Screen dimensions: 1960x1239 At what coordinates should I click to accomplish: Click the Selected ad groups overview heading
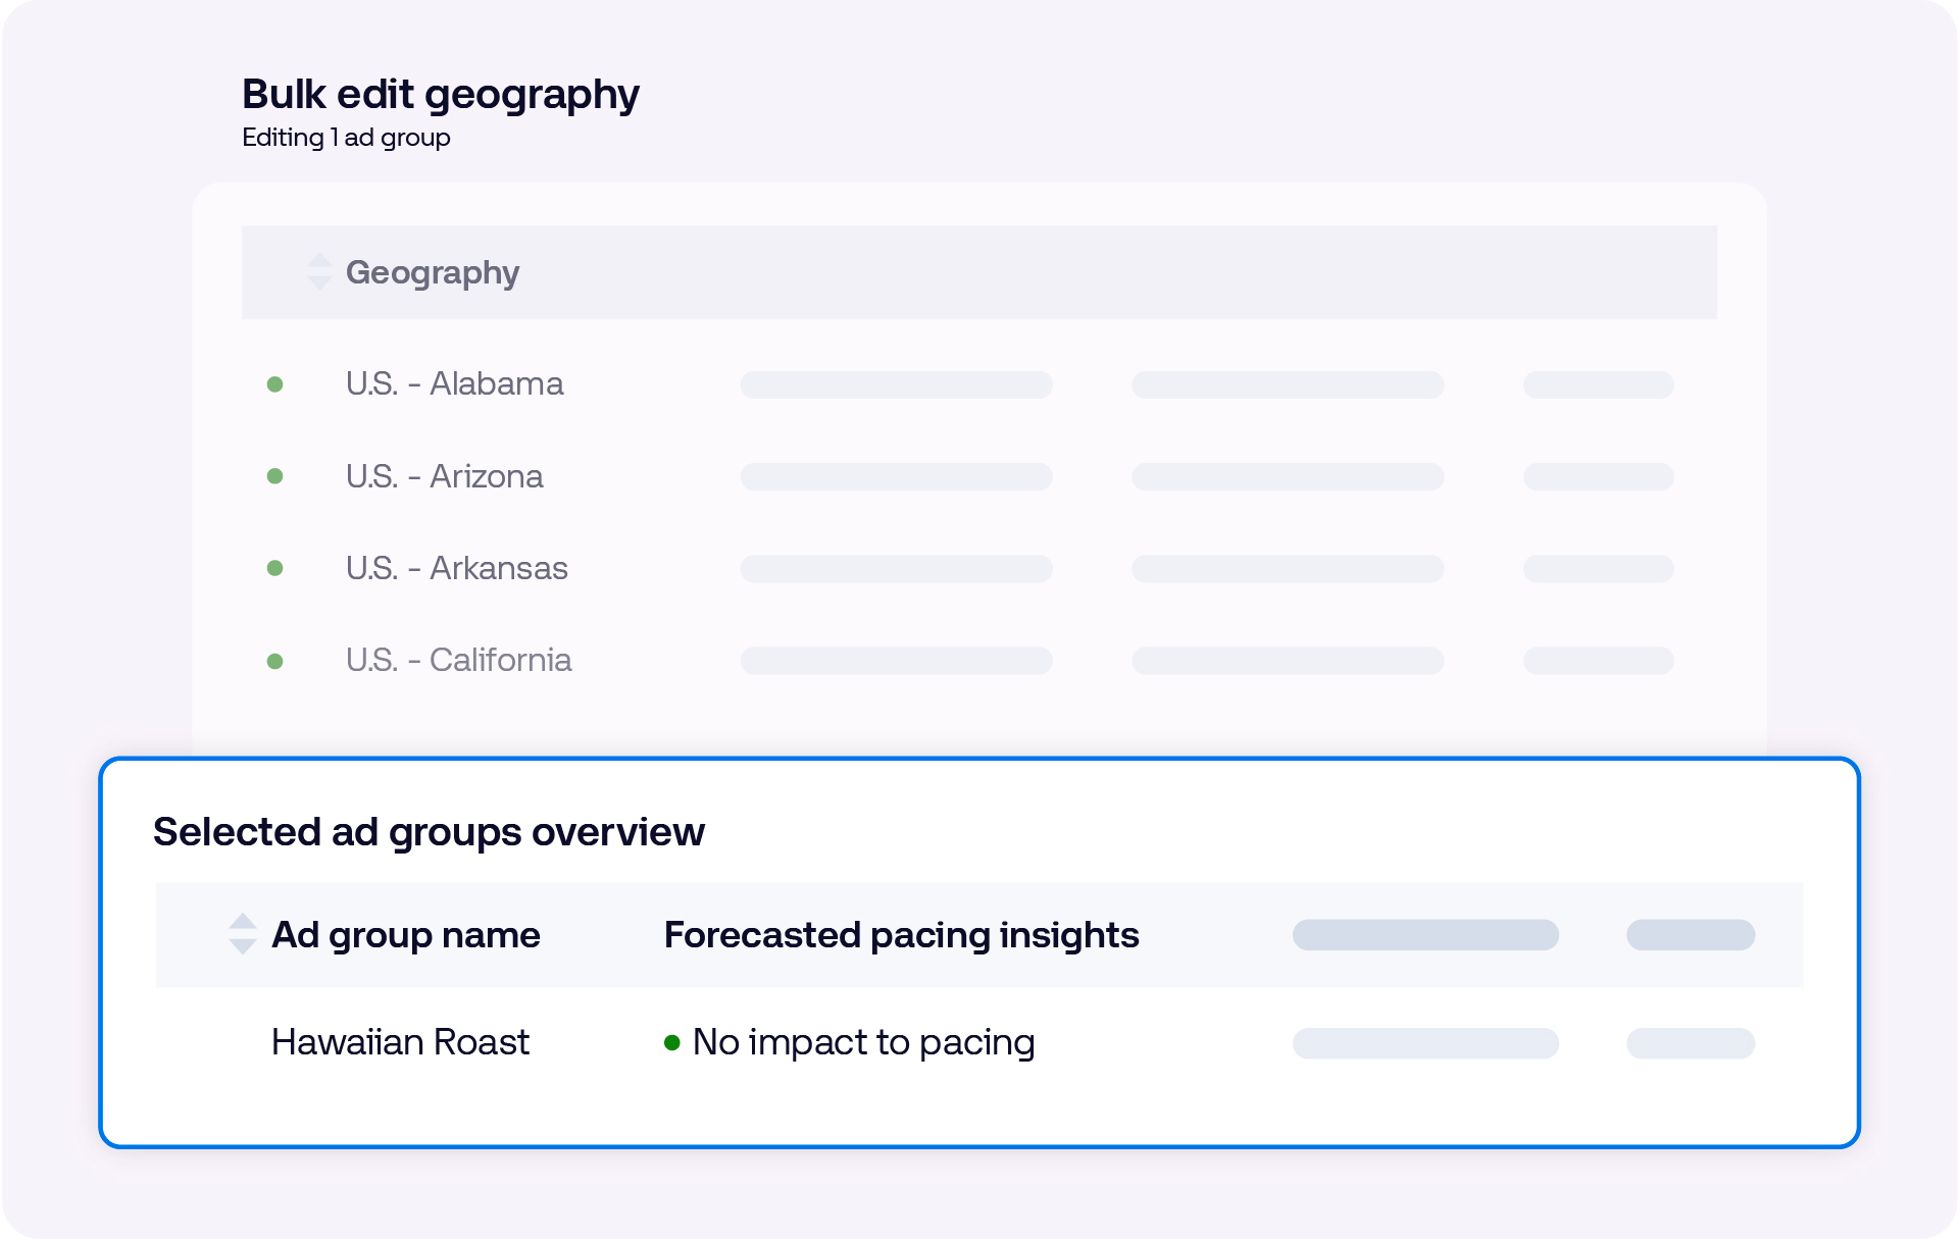pyautogui.click(x=429, y=832)
